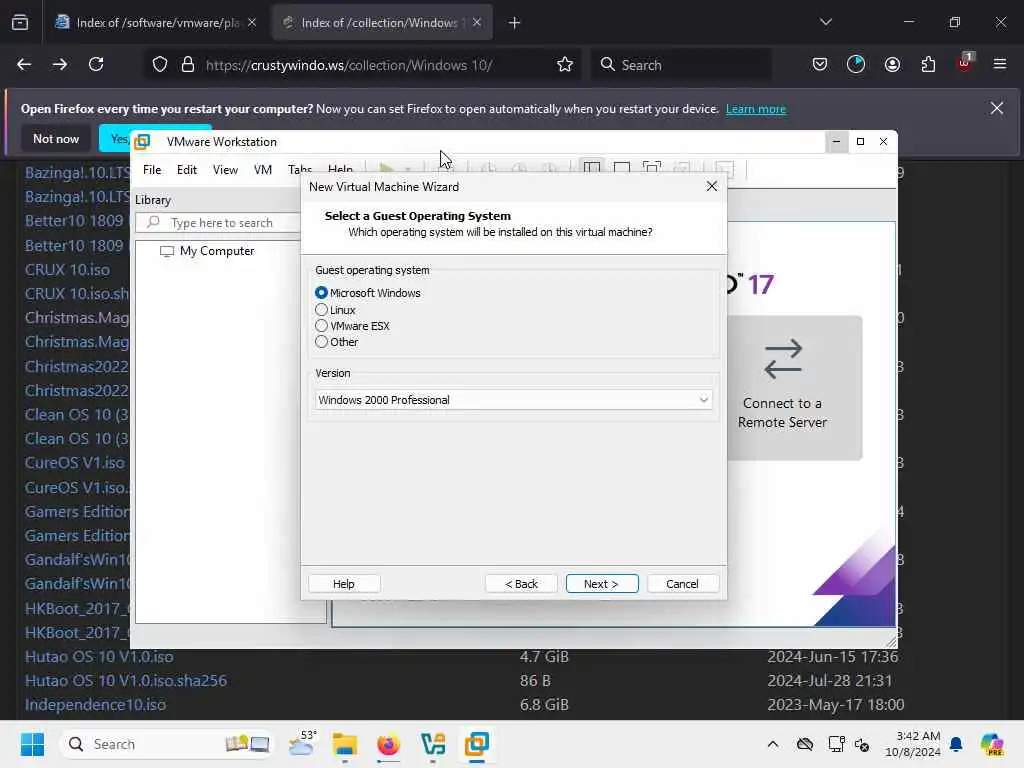Select the Microsoft Windows radio button
The height and width of the screenshot is (768, 1024).
[x=321, y=293]
